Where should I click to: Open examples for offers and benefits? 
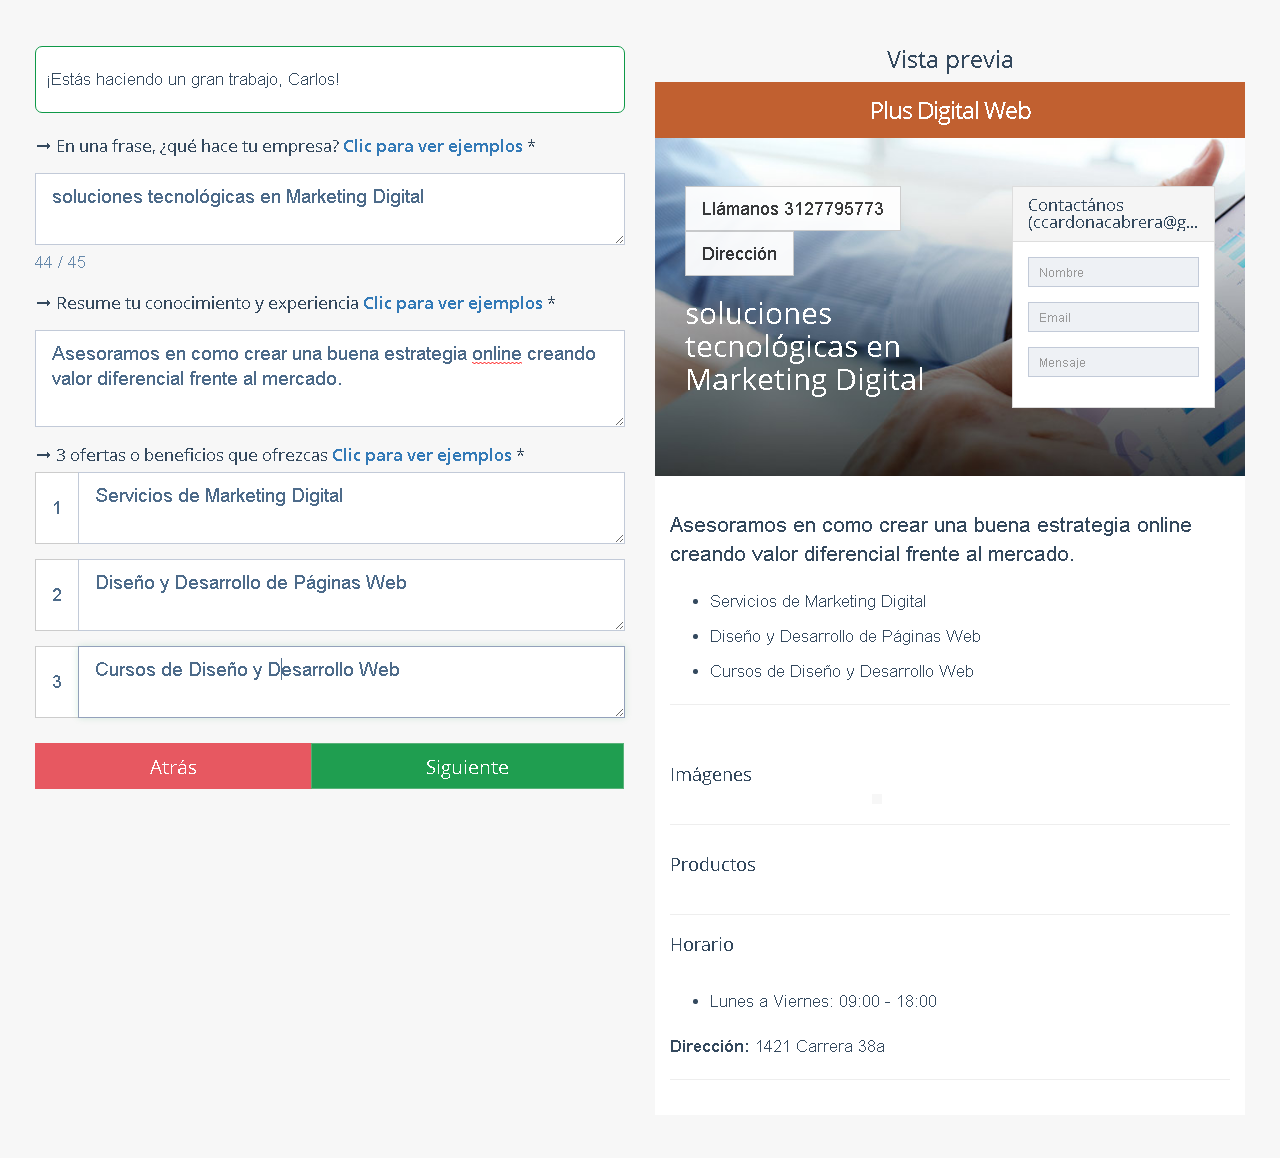tap(421, 455)
